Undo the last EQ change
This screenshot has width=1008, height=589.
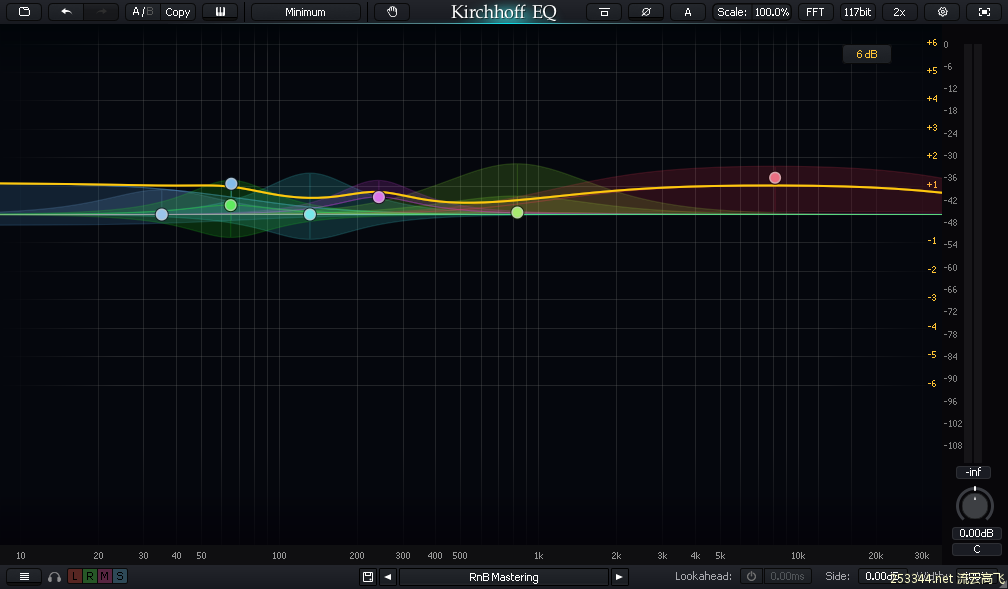(66, 12)
